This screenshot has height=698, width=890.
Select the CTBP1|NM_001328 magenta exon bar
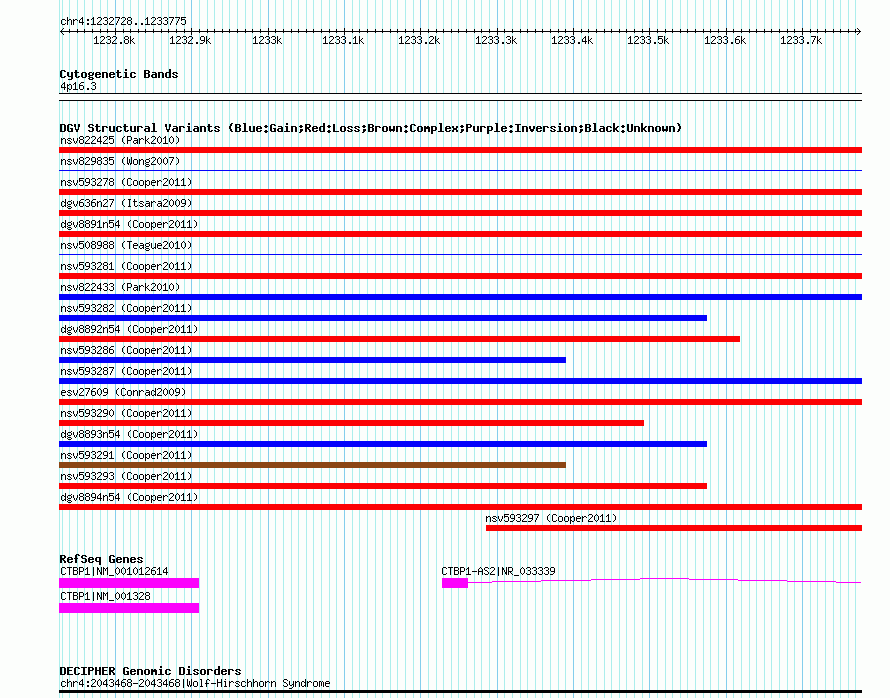tap(129, 608)
